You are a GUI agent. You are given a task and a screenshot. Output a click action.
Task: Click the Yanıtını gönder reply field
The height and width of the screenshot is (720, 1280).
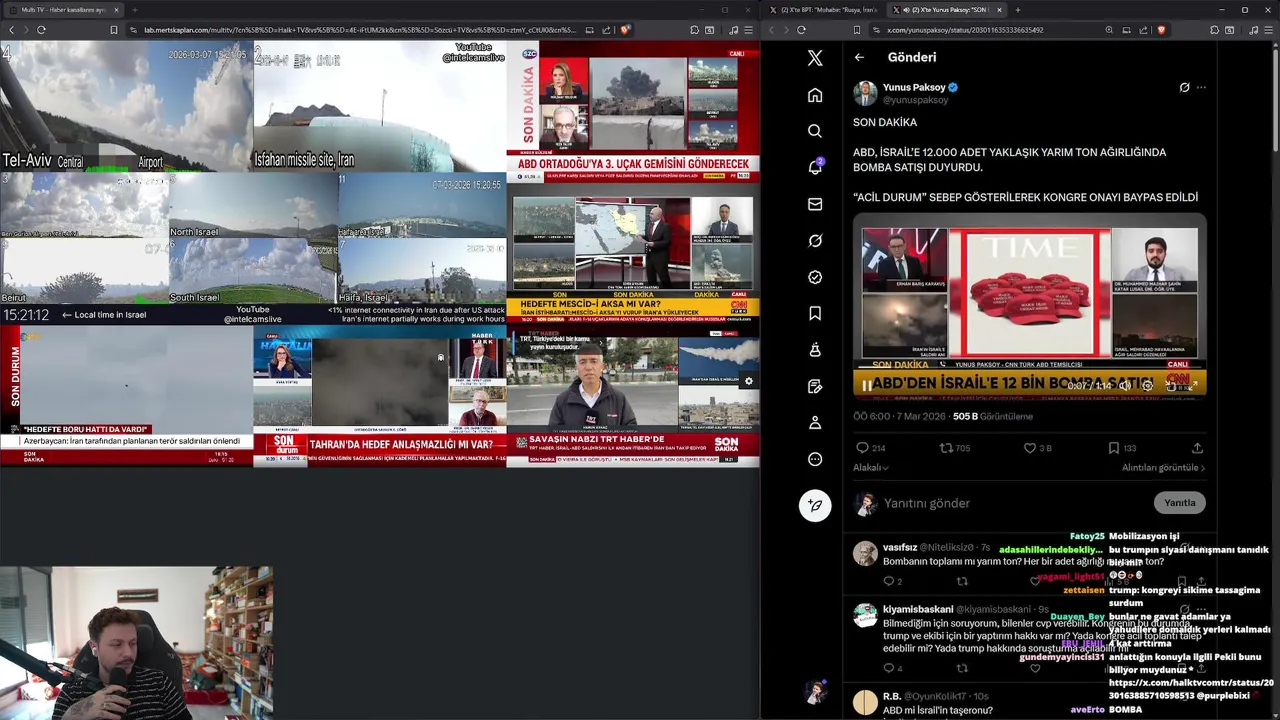point(1010,503)
